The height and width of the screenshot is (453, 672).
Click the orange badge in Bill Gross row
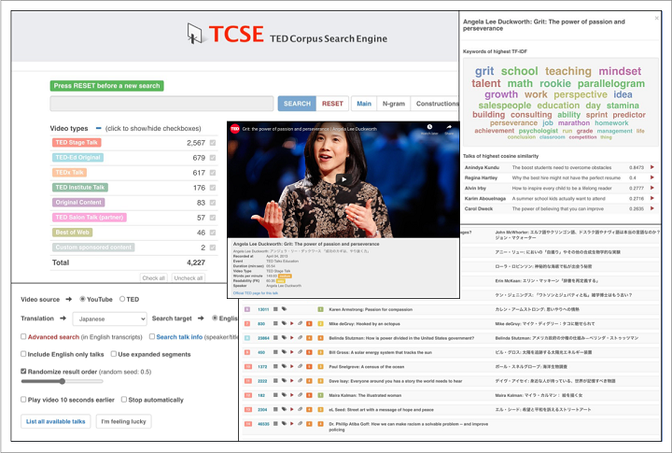click(309, 352)
